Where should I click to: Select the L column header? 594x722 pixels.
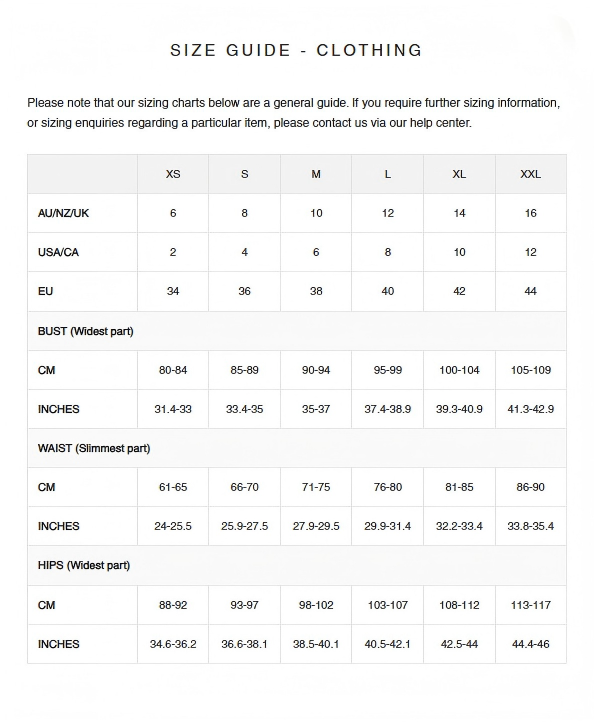click(388, 174)
